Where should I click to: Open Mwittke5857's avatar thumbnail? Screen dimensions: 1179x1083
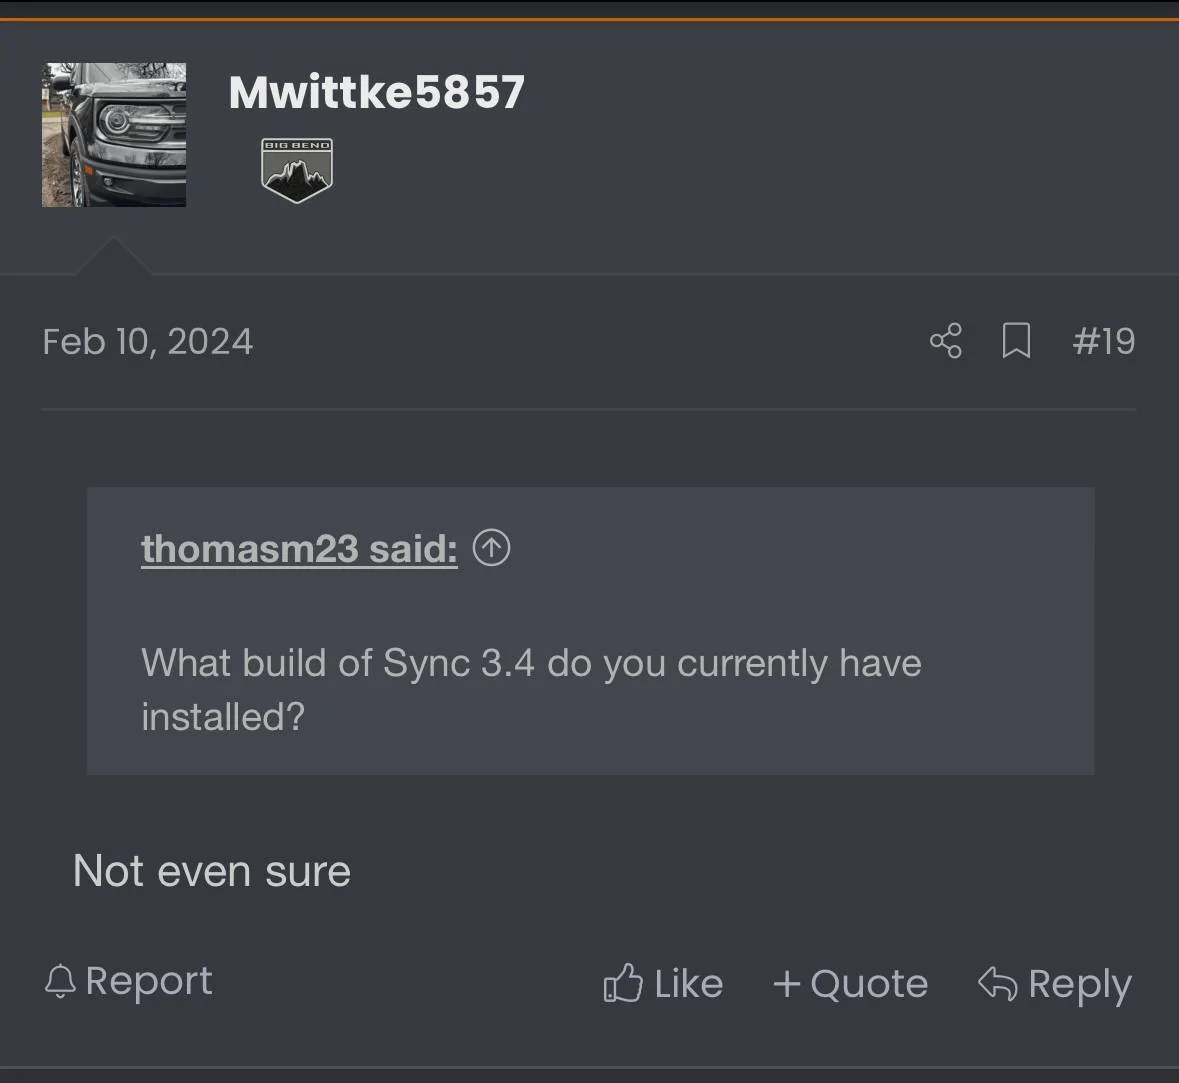click(x=114, y=135)
